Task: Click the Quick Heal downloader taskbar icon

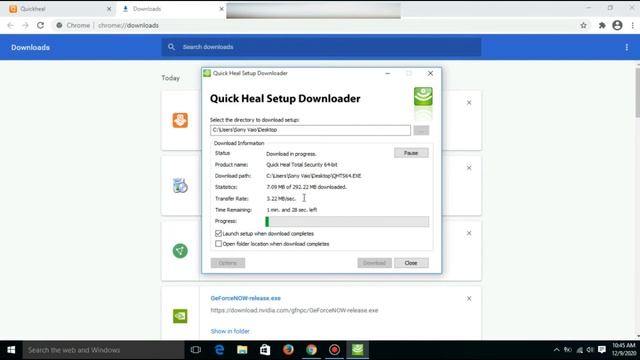Action: (358, 350)
